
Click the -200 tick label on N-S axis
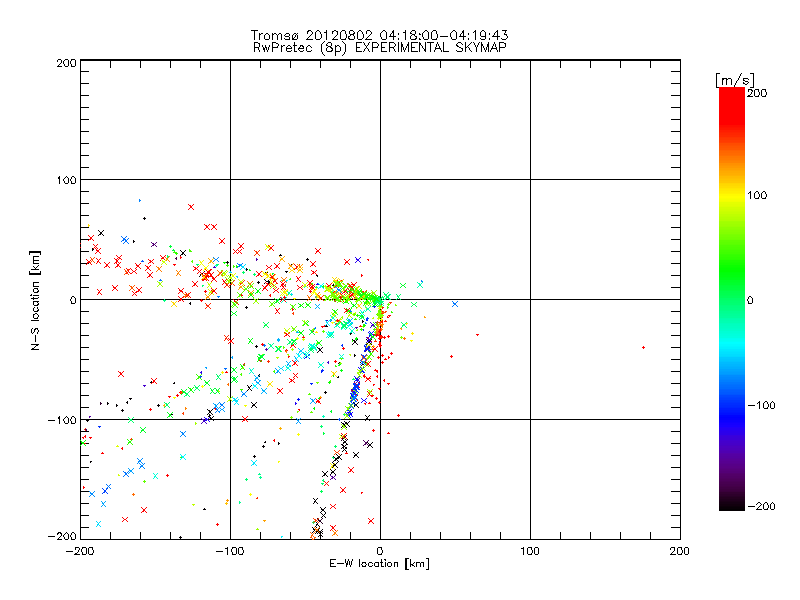pos(62,536)
